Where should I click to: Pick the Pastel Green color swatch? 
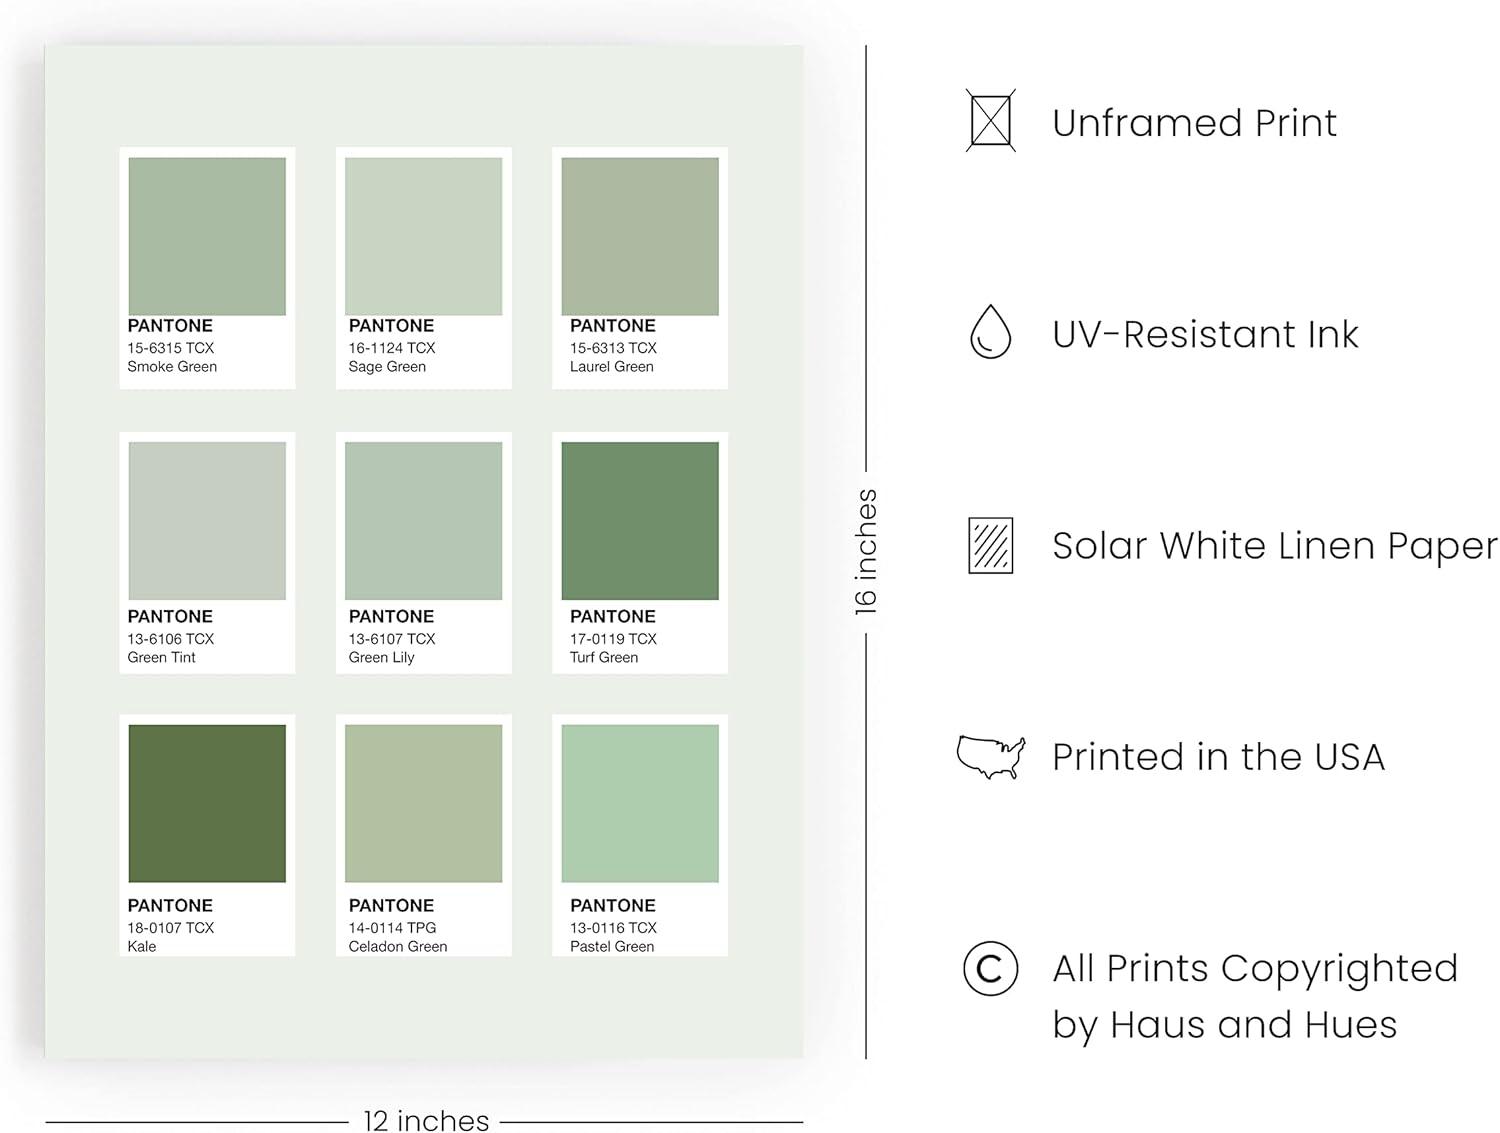[x=640, y=803]
